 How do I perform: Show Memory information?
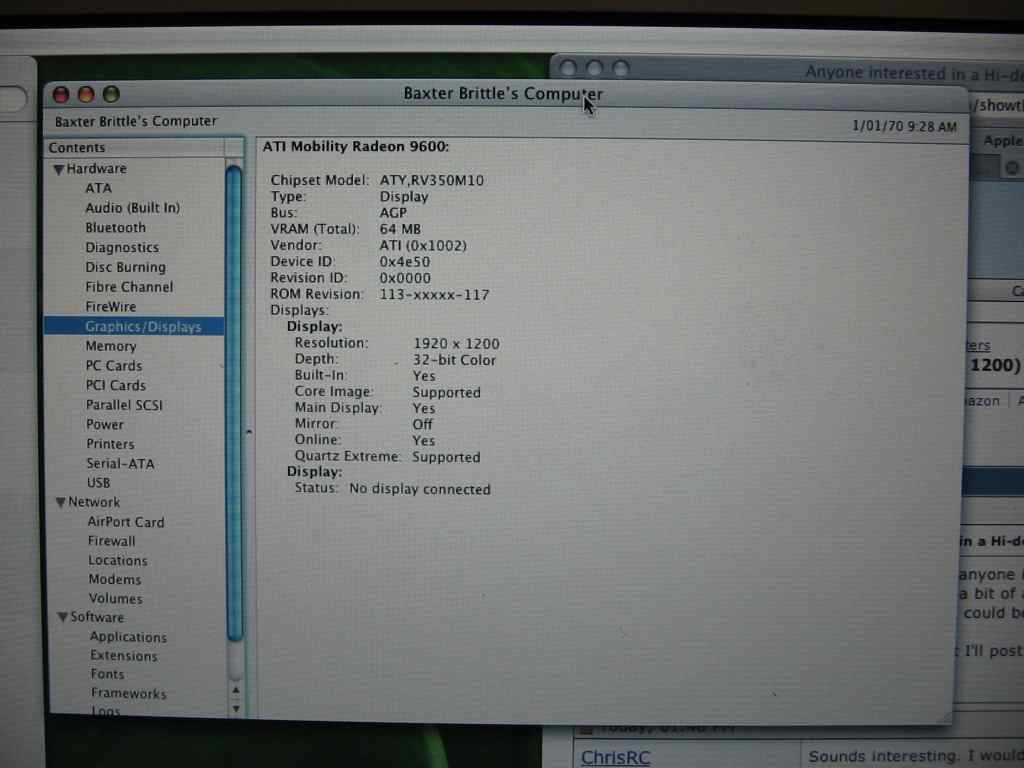[x=111, y=346]
